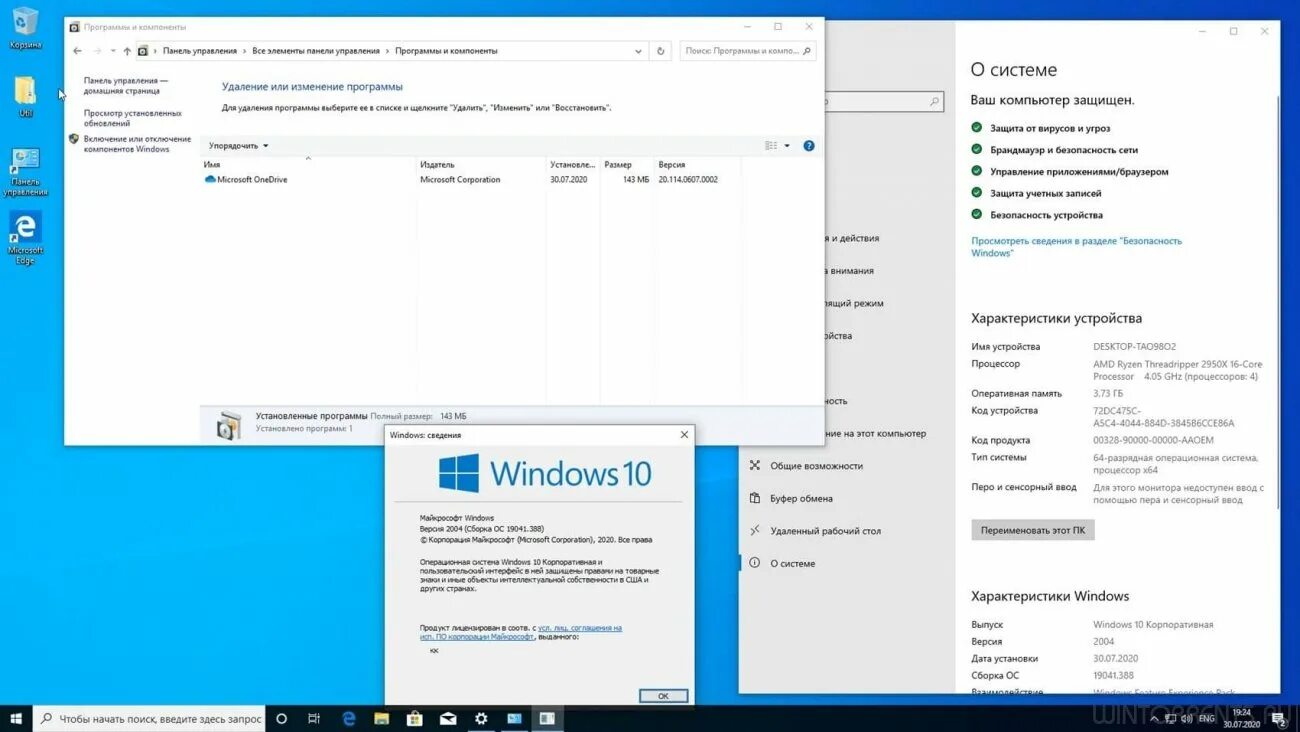Image resolution: width=1300 pixels, height=732 pixels.
Task: Open Cortana from the taskbar
Action: pyautogui.click(x=281, y=718)
